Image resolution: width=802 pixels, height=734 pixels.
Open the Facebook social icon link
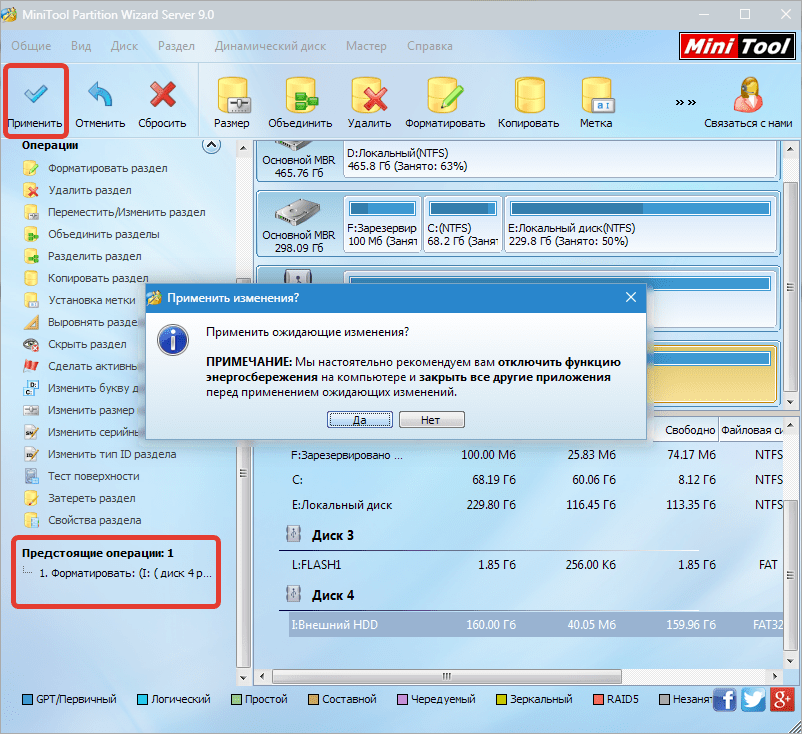click(x=726, y=699)
